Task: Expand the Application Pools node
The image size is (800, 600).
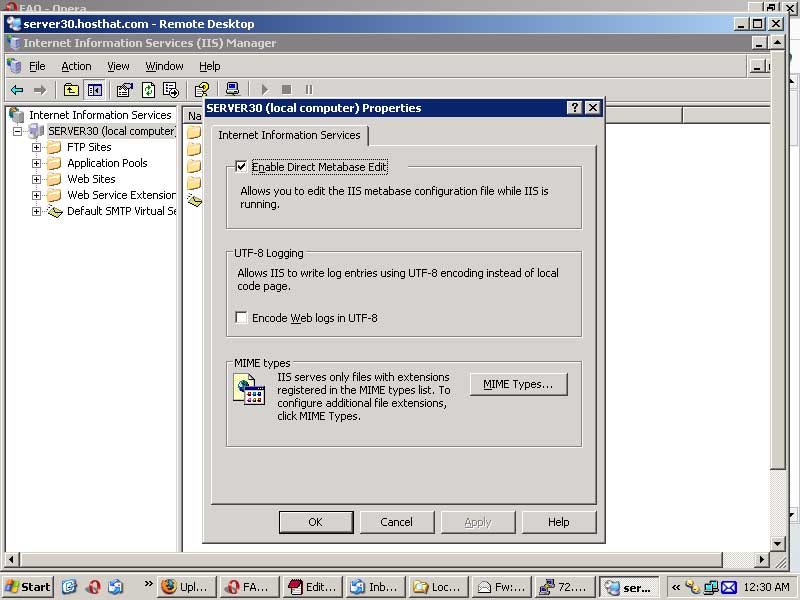Action: coord(36,163)
